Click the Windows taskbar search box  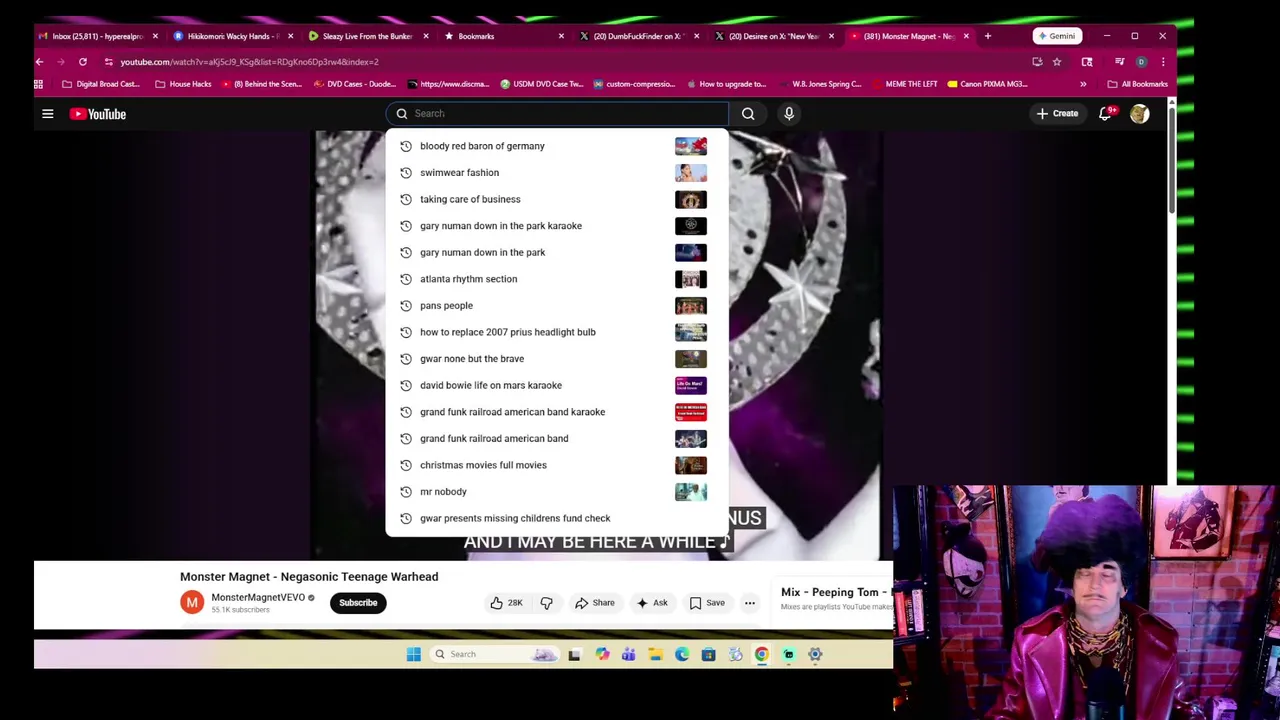(493, 655)
